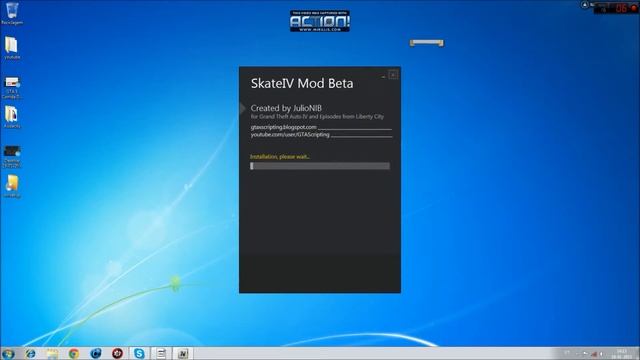
Task: Open Skype from the taskbar
Action: [139, 353]
